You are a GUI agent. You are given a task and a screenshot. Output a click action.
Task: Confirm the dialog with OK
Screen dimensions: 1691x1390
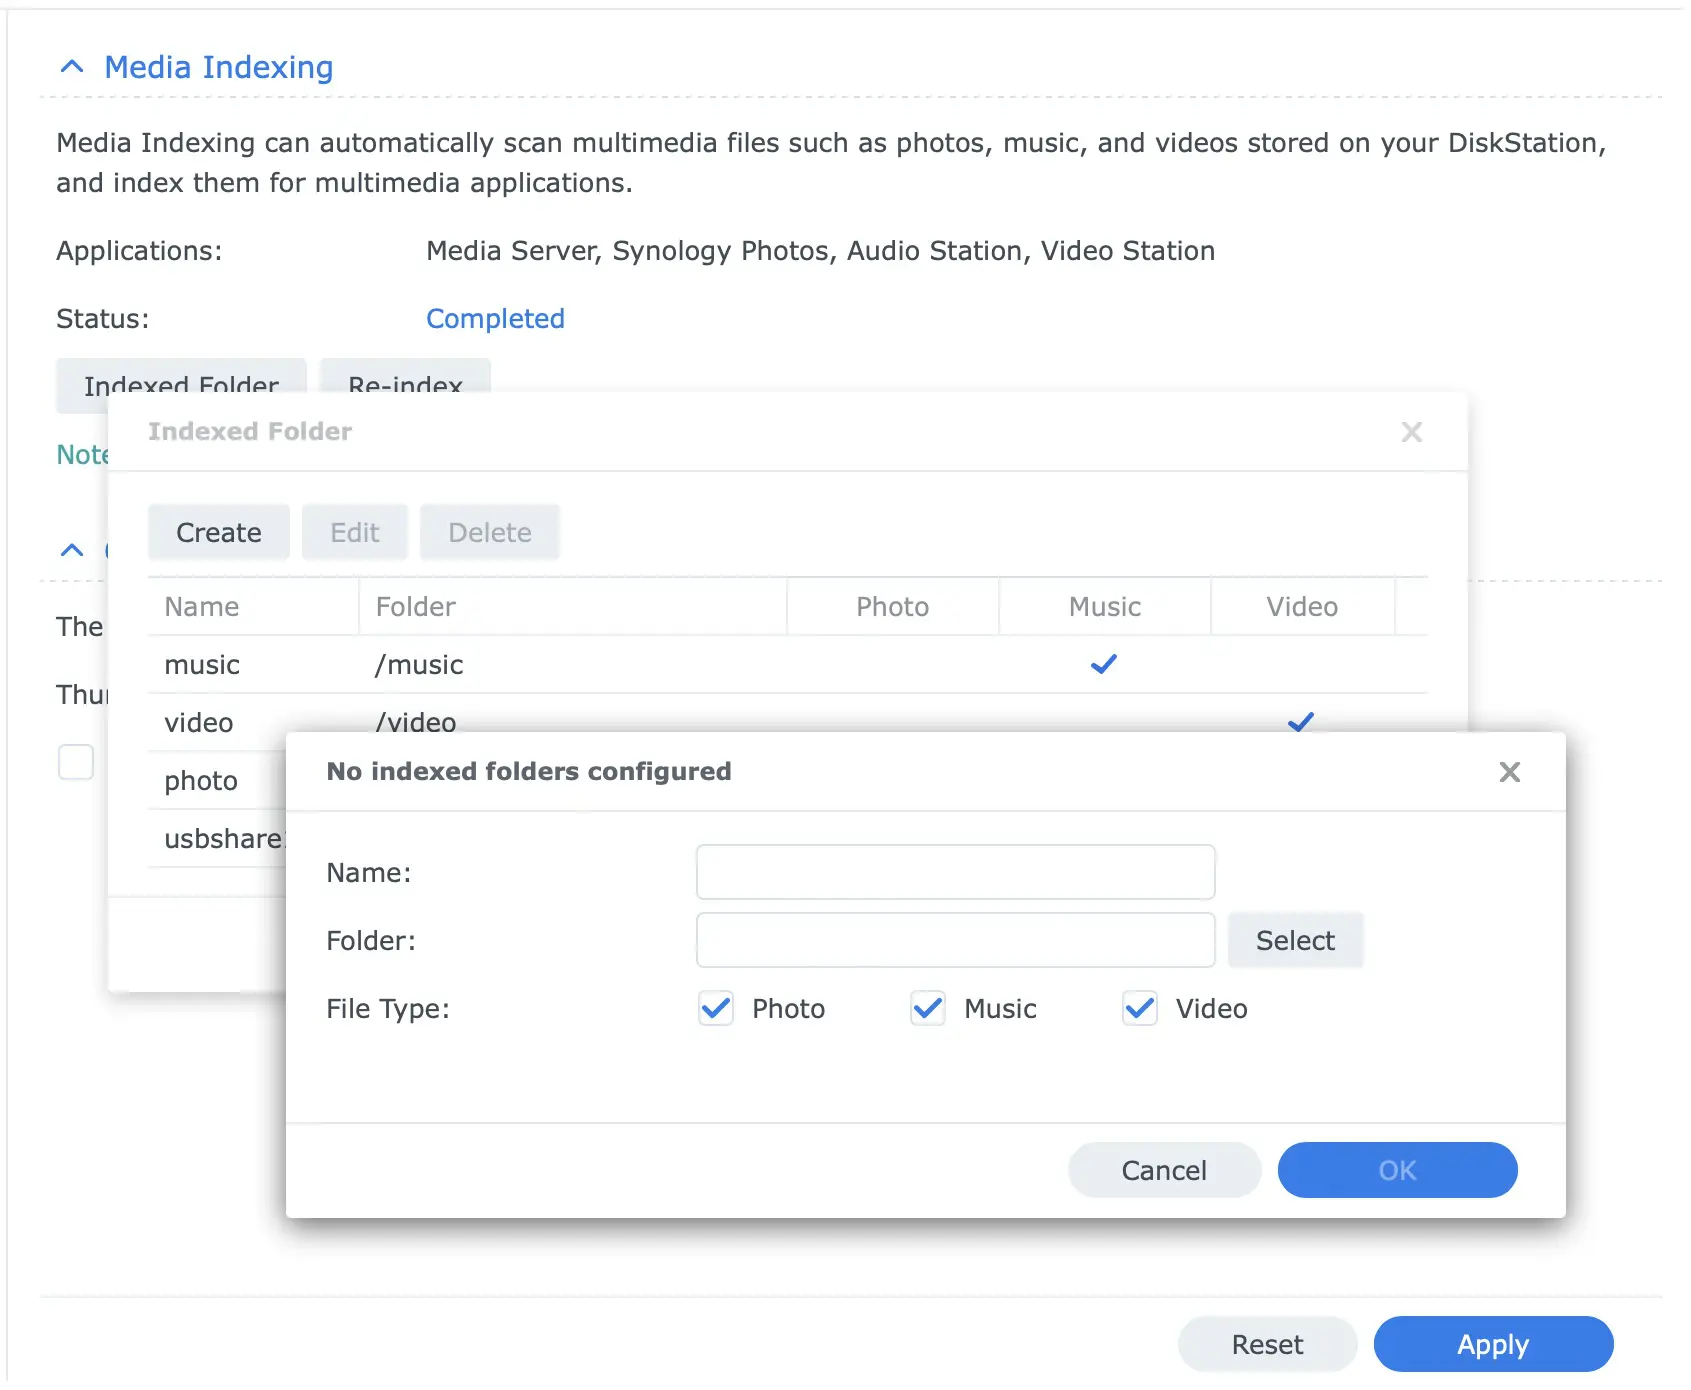tap(1397, 1170)
